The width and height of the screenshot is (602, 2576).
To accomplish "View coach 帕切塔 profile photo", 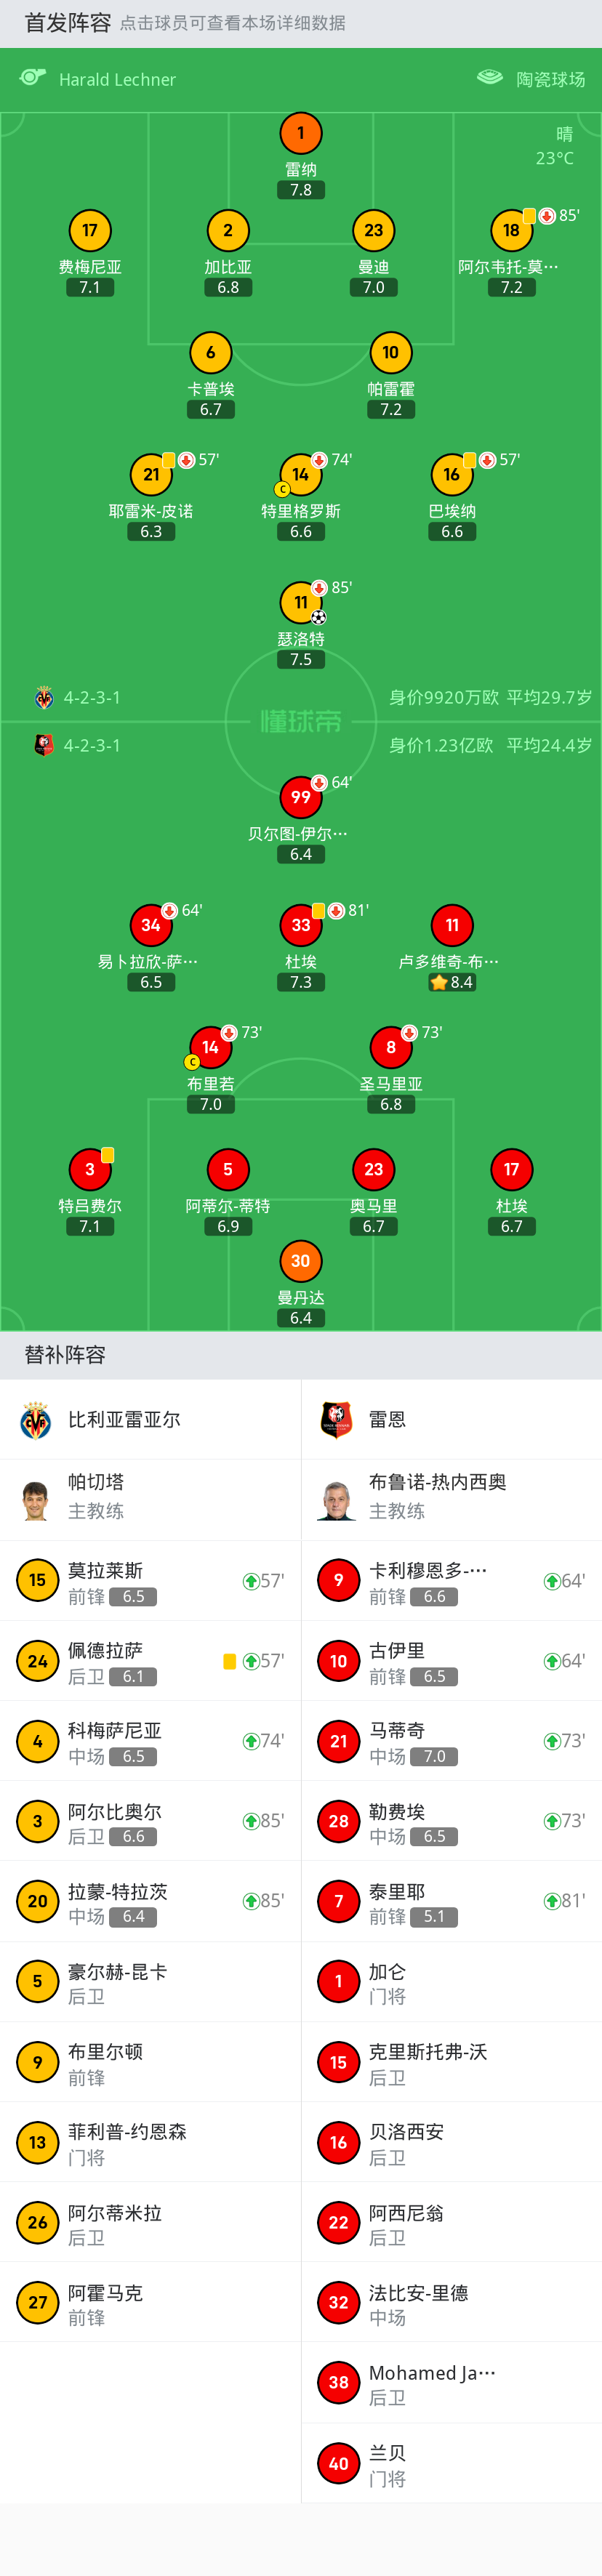I will [x=37, y=1500].
